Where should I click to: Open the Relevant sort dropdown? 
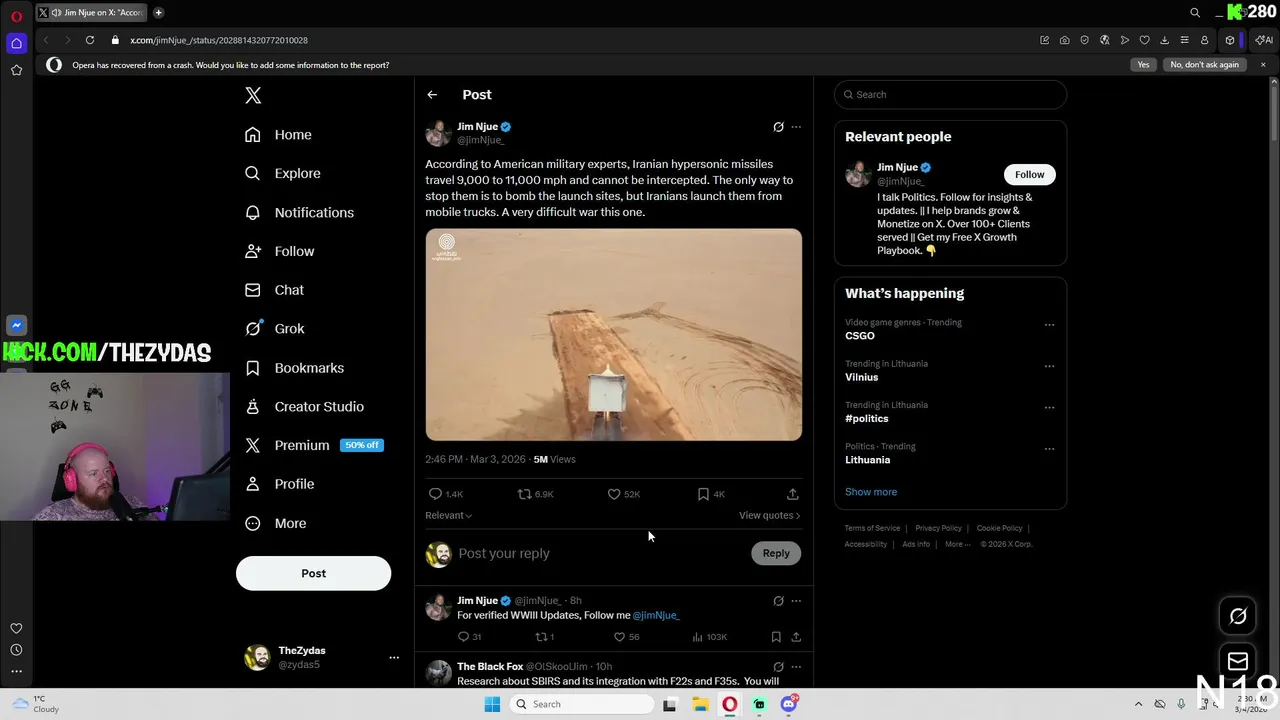coord(448,515)
